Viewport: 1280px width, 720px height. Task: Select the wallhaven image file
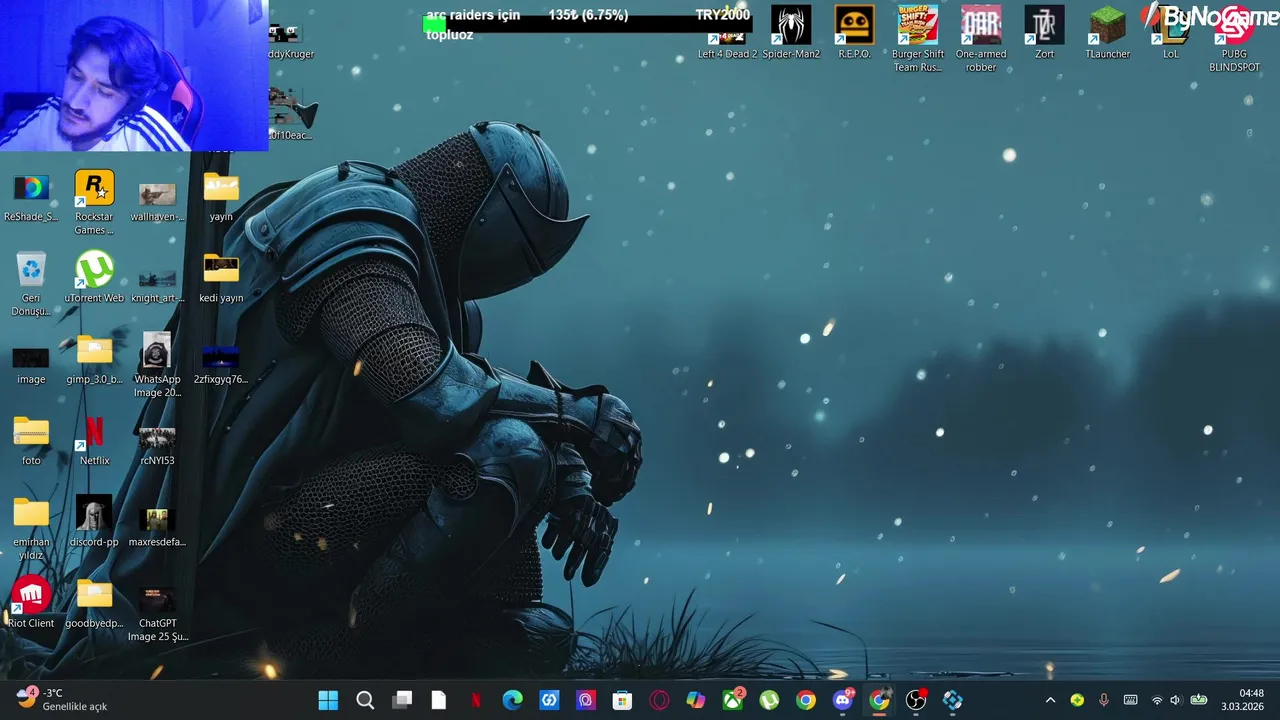pos(157,199)
